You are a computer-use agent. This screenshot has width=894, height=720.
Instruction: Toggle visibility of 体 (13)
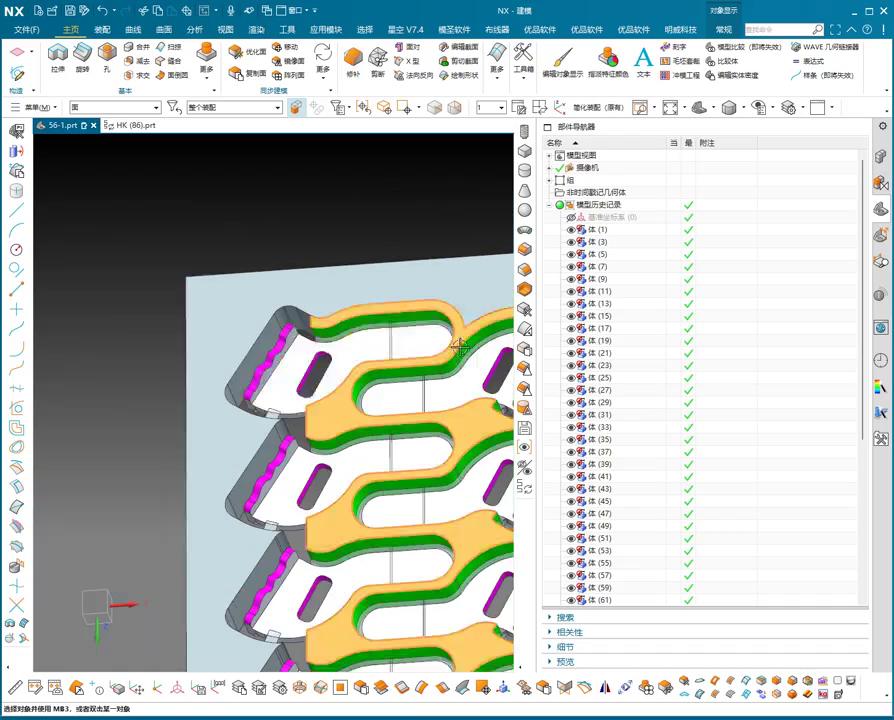tap(572, 304)
